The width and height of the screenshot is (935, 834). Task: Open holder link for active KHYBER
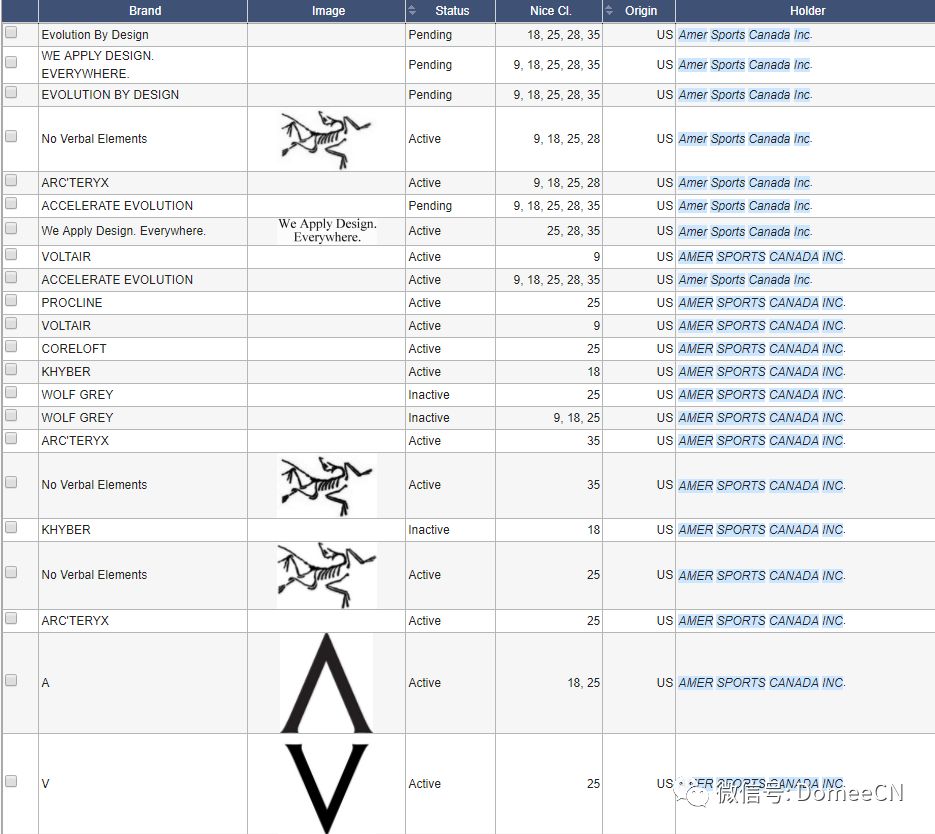point(761,371)
